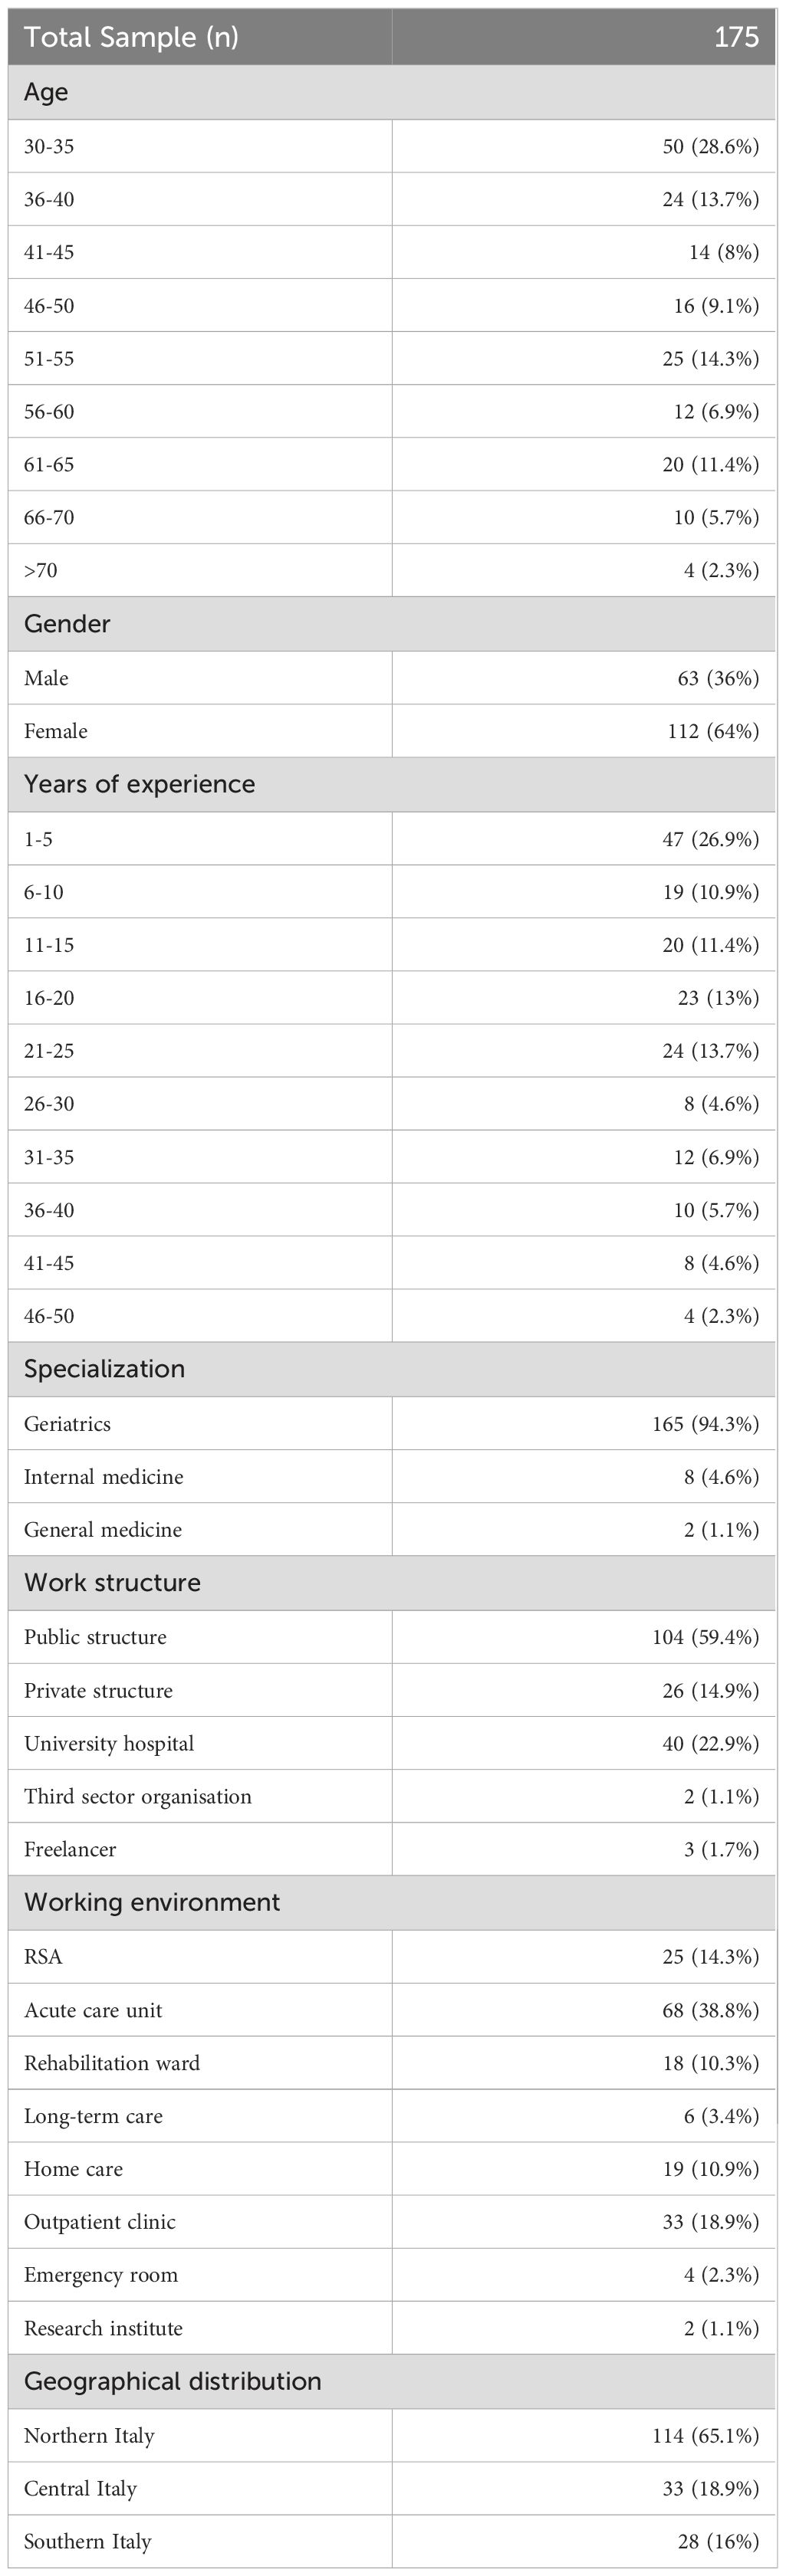Click the Working environment section heading

(152, 1901)
